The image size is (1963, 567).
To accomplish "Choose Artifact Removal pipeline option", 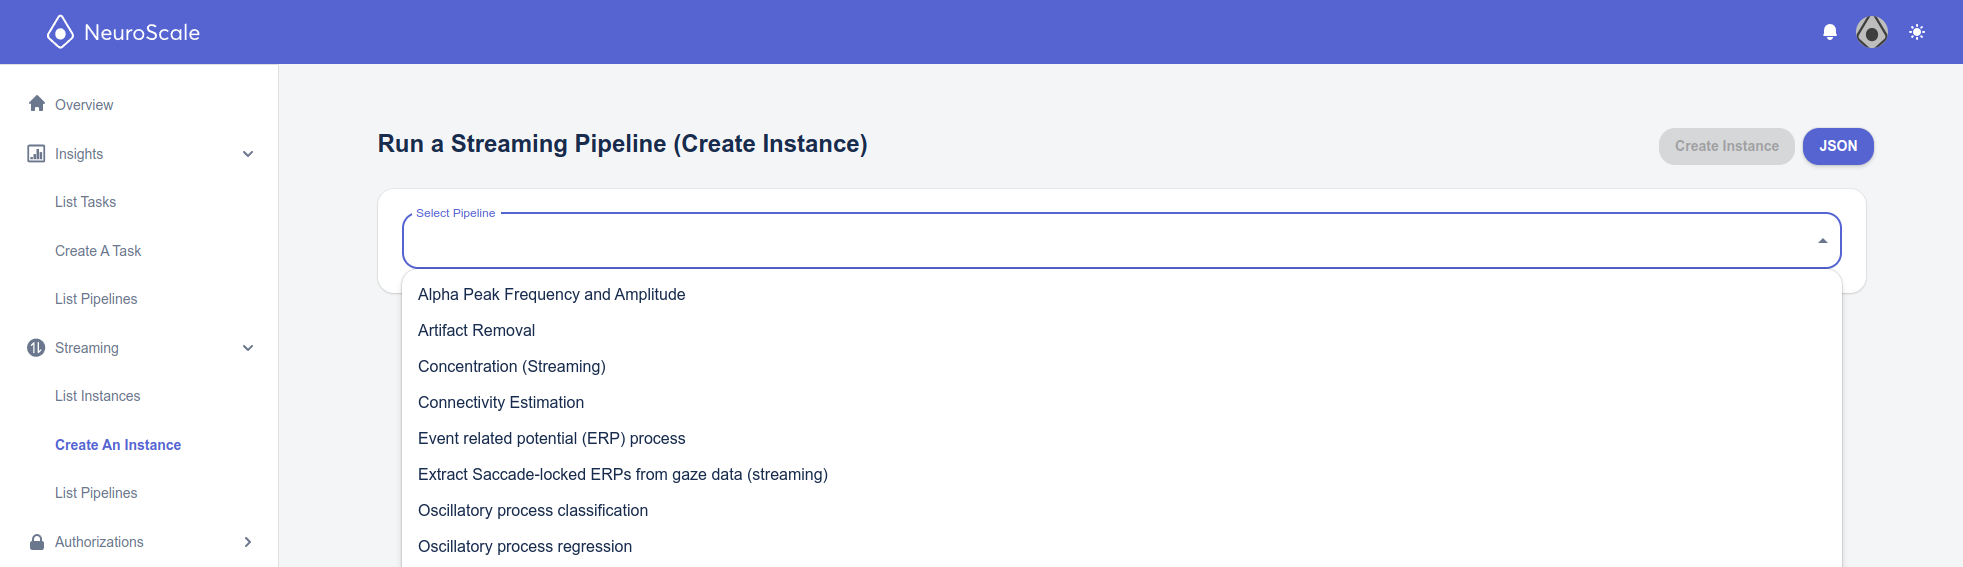I will tap(1121, 330).
